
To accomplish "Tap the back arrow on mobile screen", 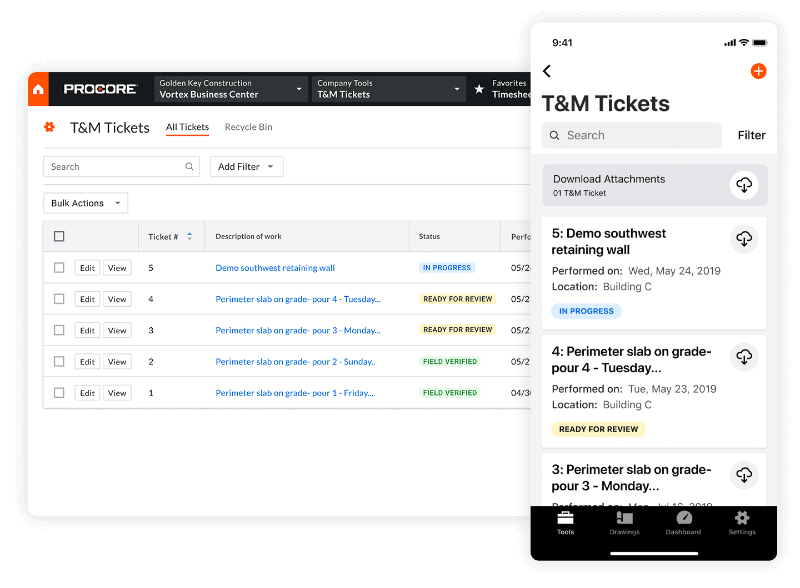I will 547,71.
